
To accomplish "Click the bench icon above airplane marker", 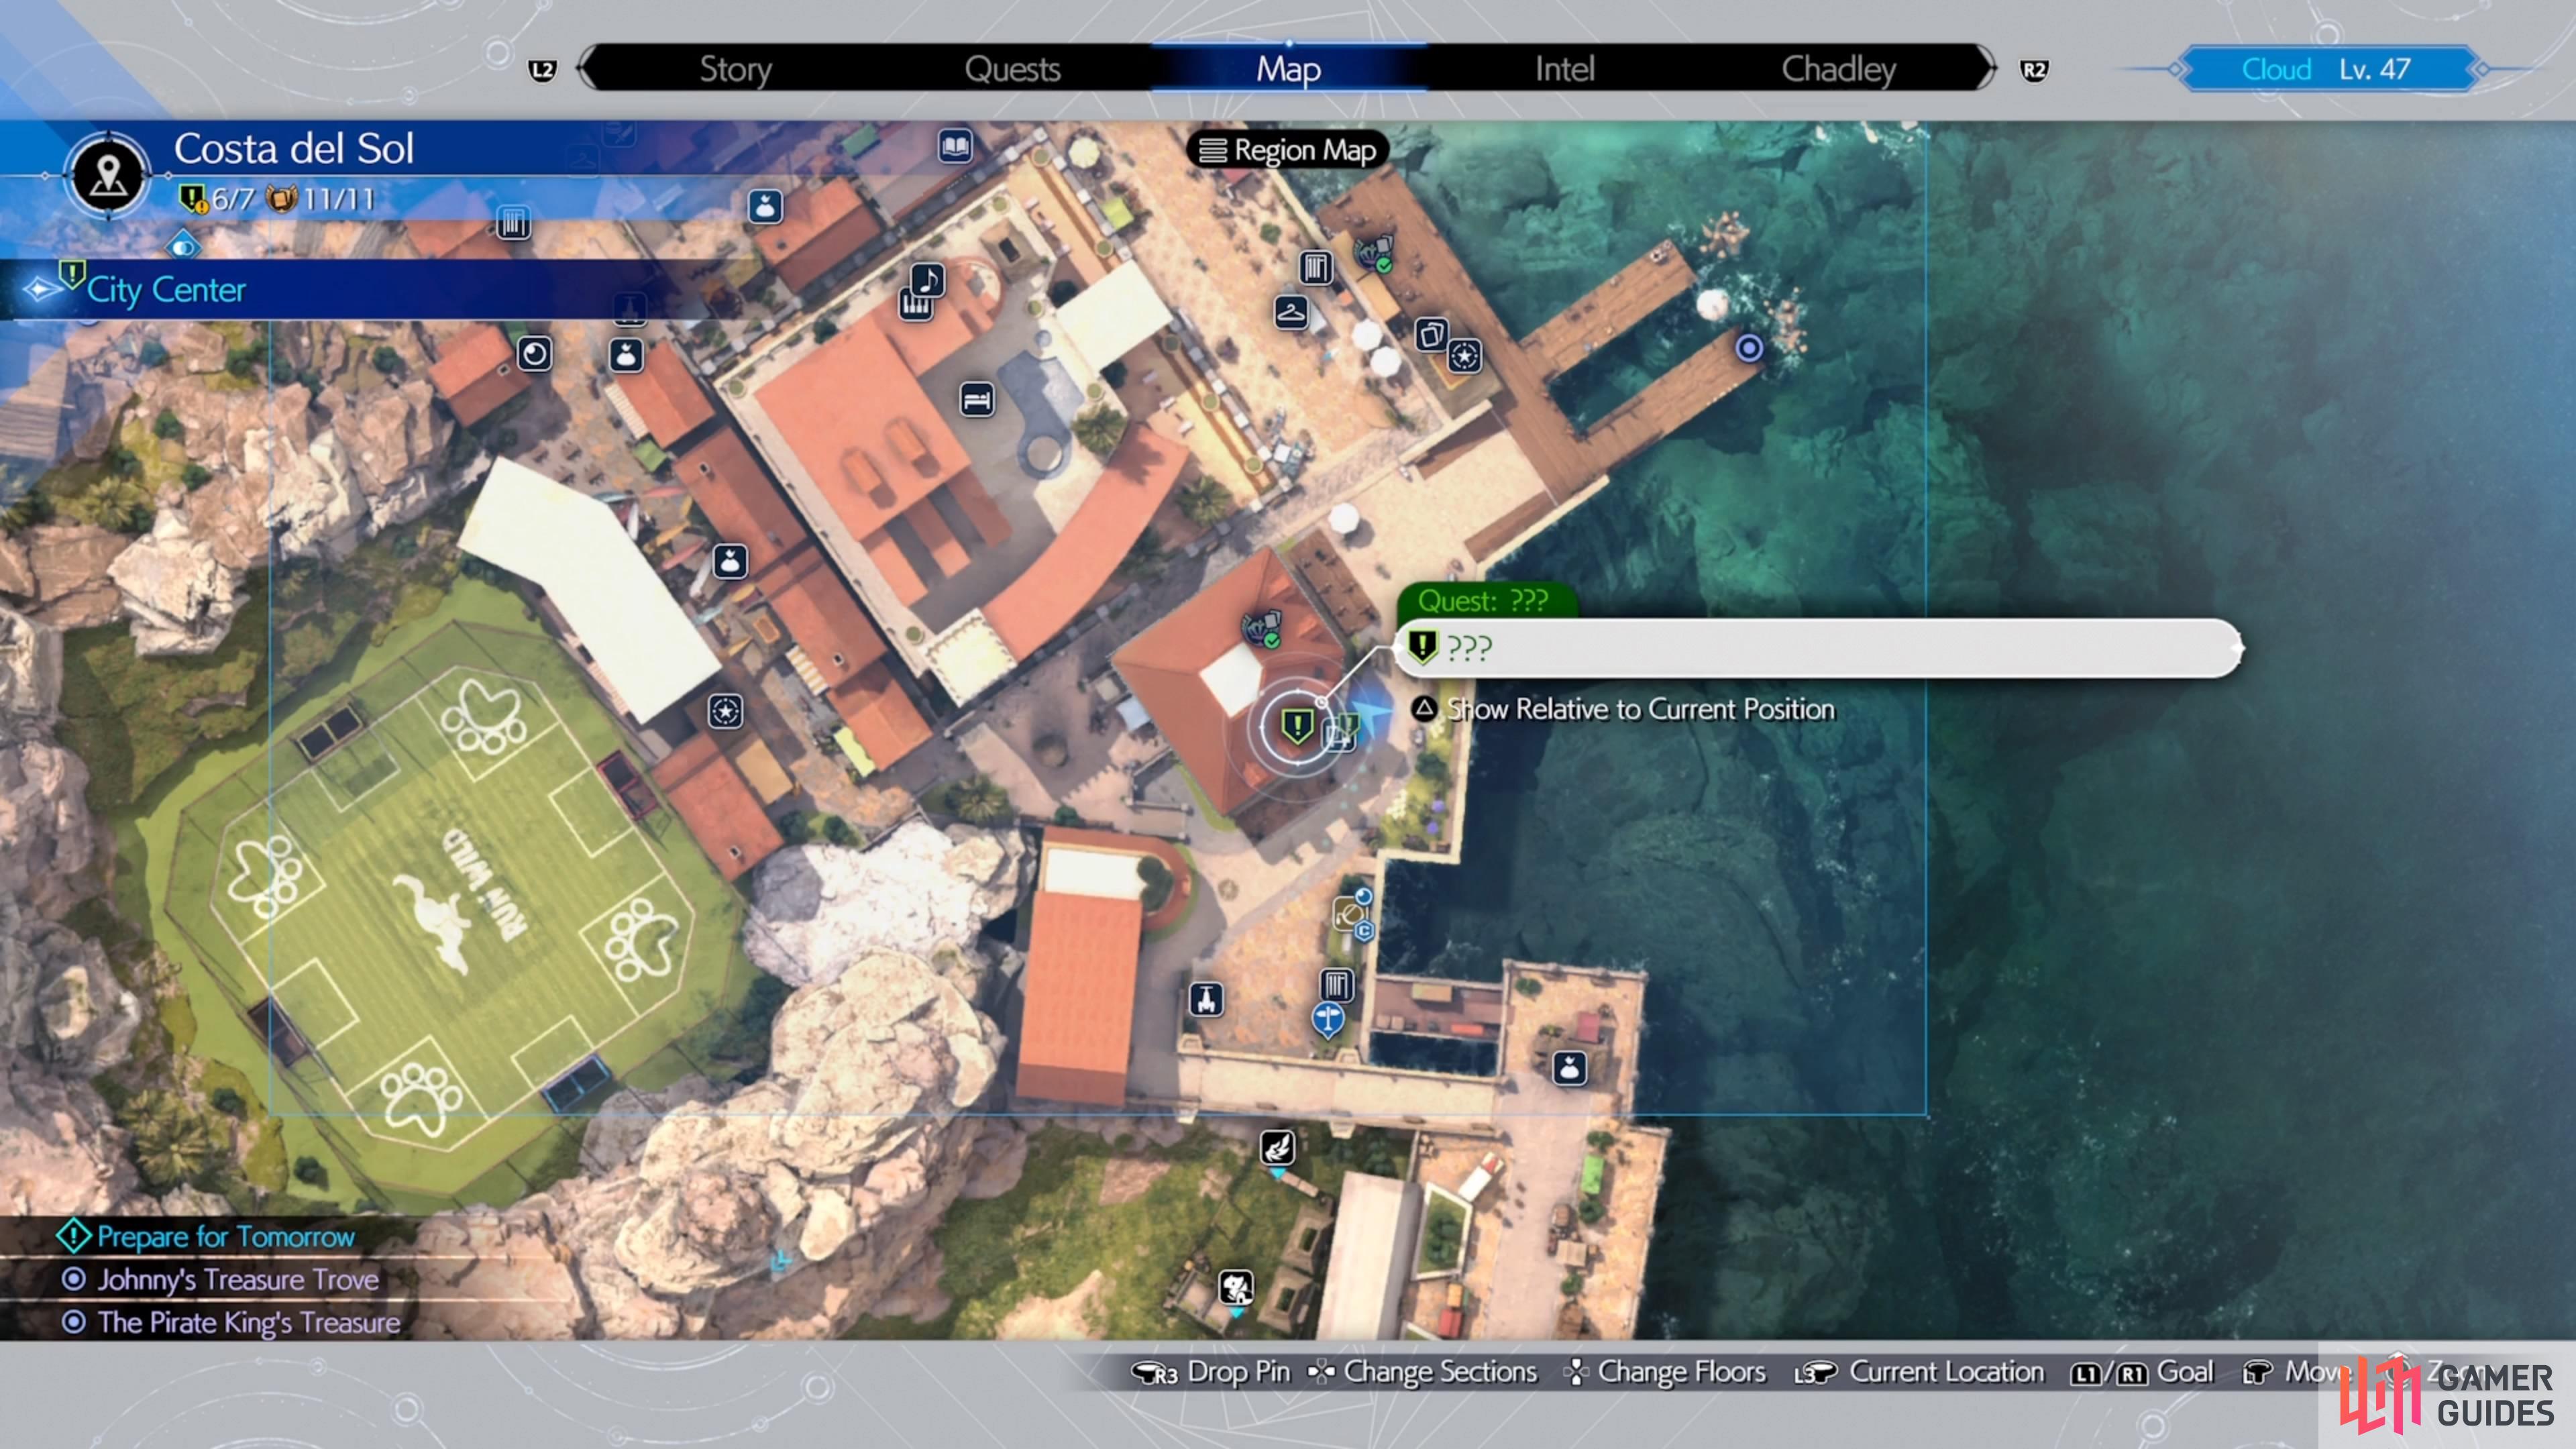I will tap(1337, 985).
